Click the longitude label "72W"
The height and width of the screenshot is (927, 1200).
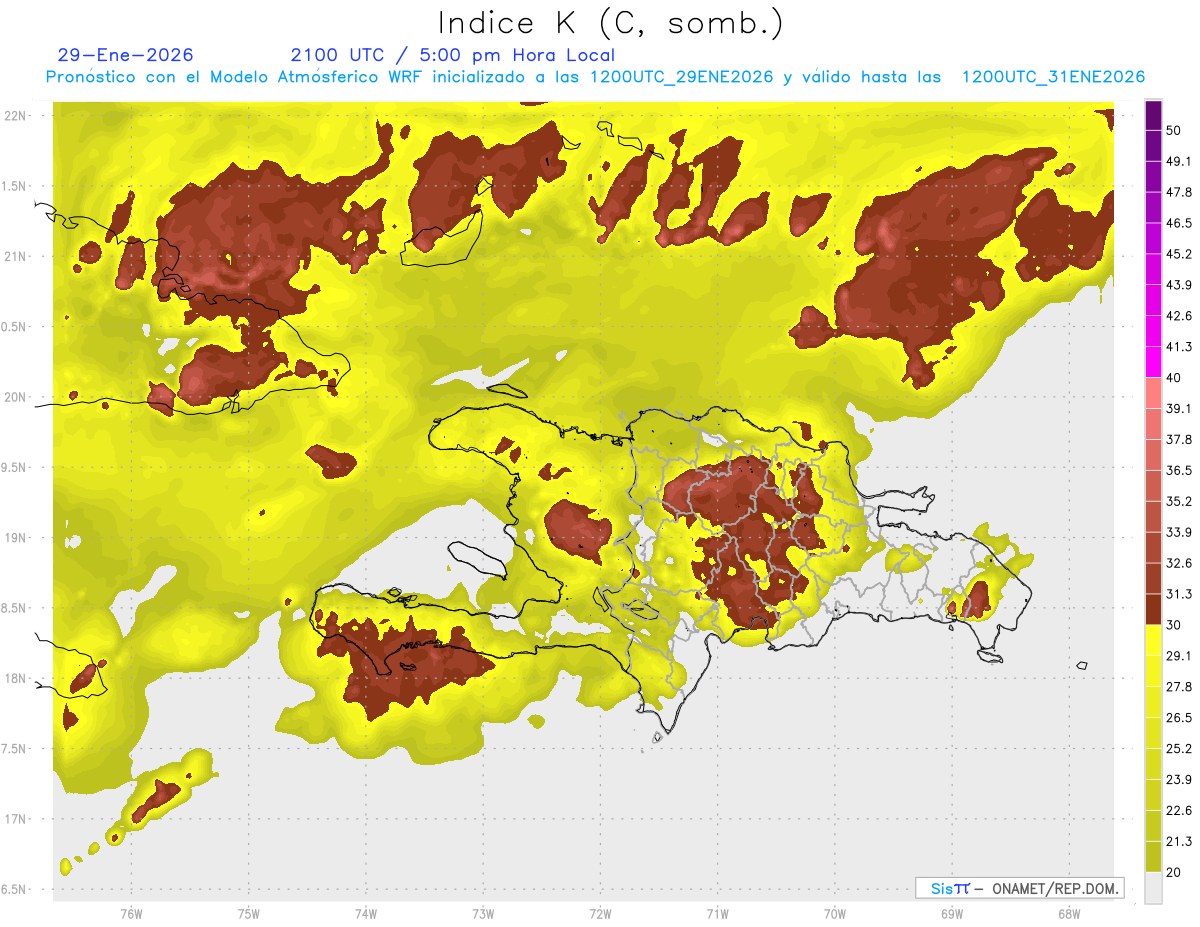tap(600, 914)
